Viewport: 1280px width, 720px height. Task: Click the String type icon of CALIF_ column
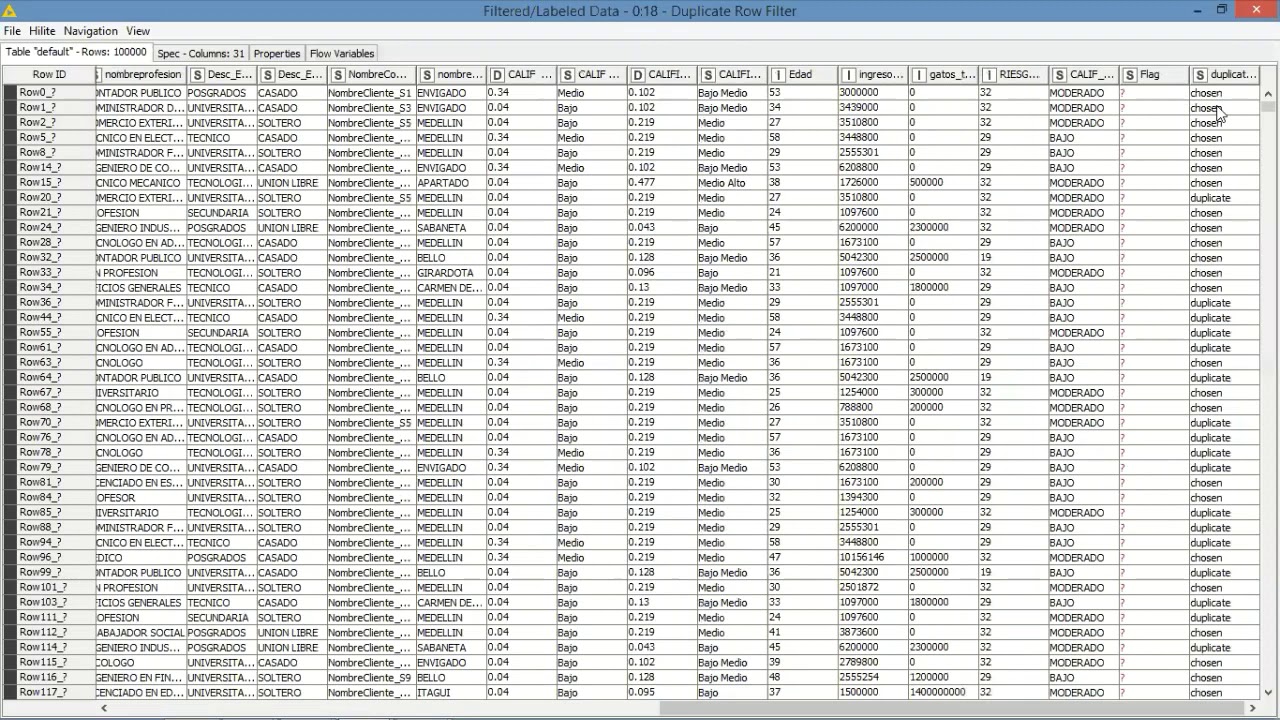coord(1059,75)
